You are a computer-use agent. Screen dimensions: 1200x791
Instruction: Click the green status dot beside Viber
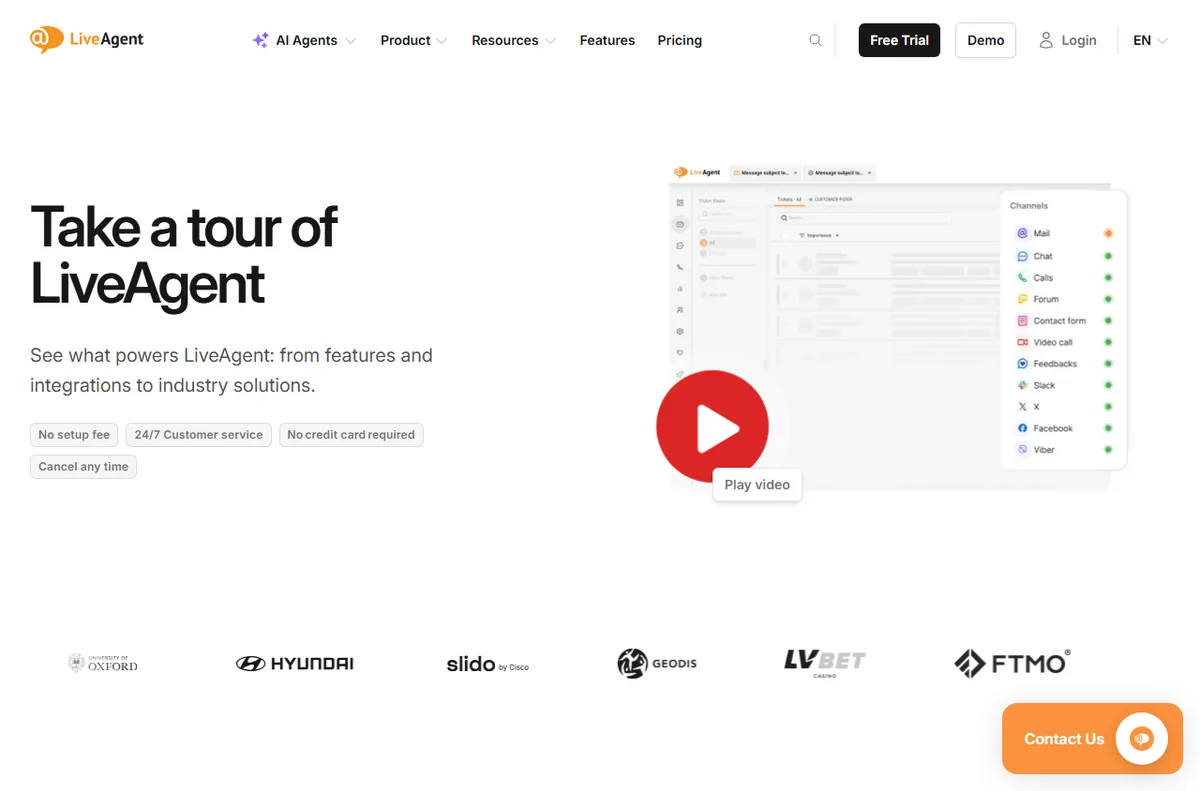(1108, 450)
